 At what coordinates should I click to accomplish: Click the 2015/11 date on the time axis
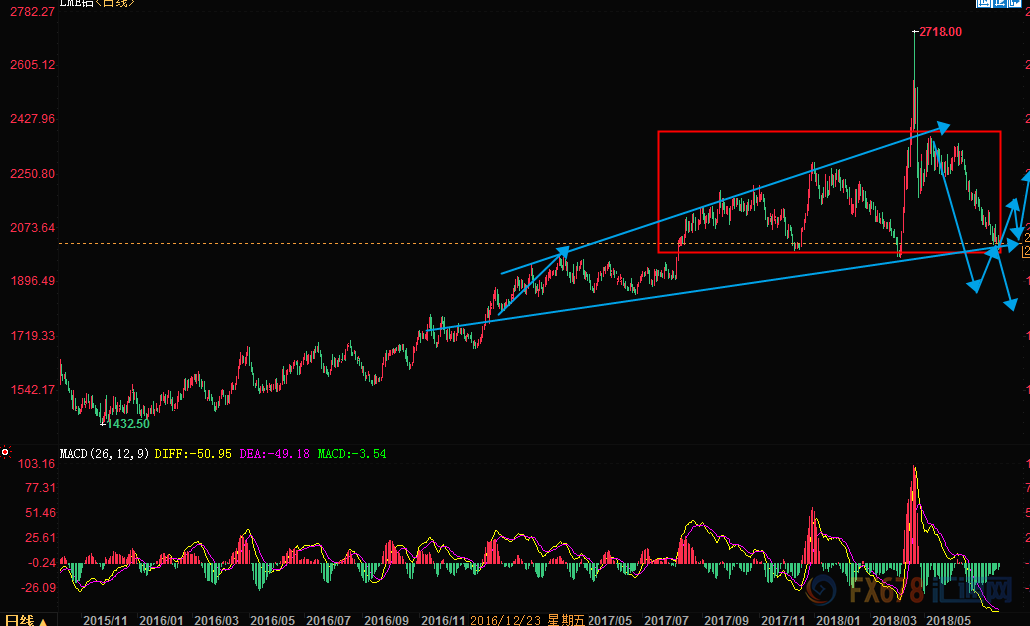pos(106,620)
